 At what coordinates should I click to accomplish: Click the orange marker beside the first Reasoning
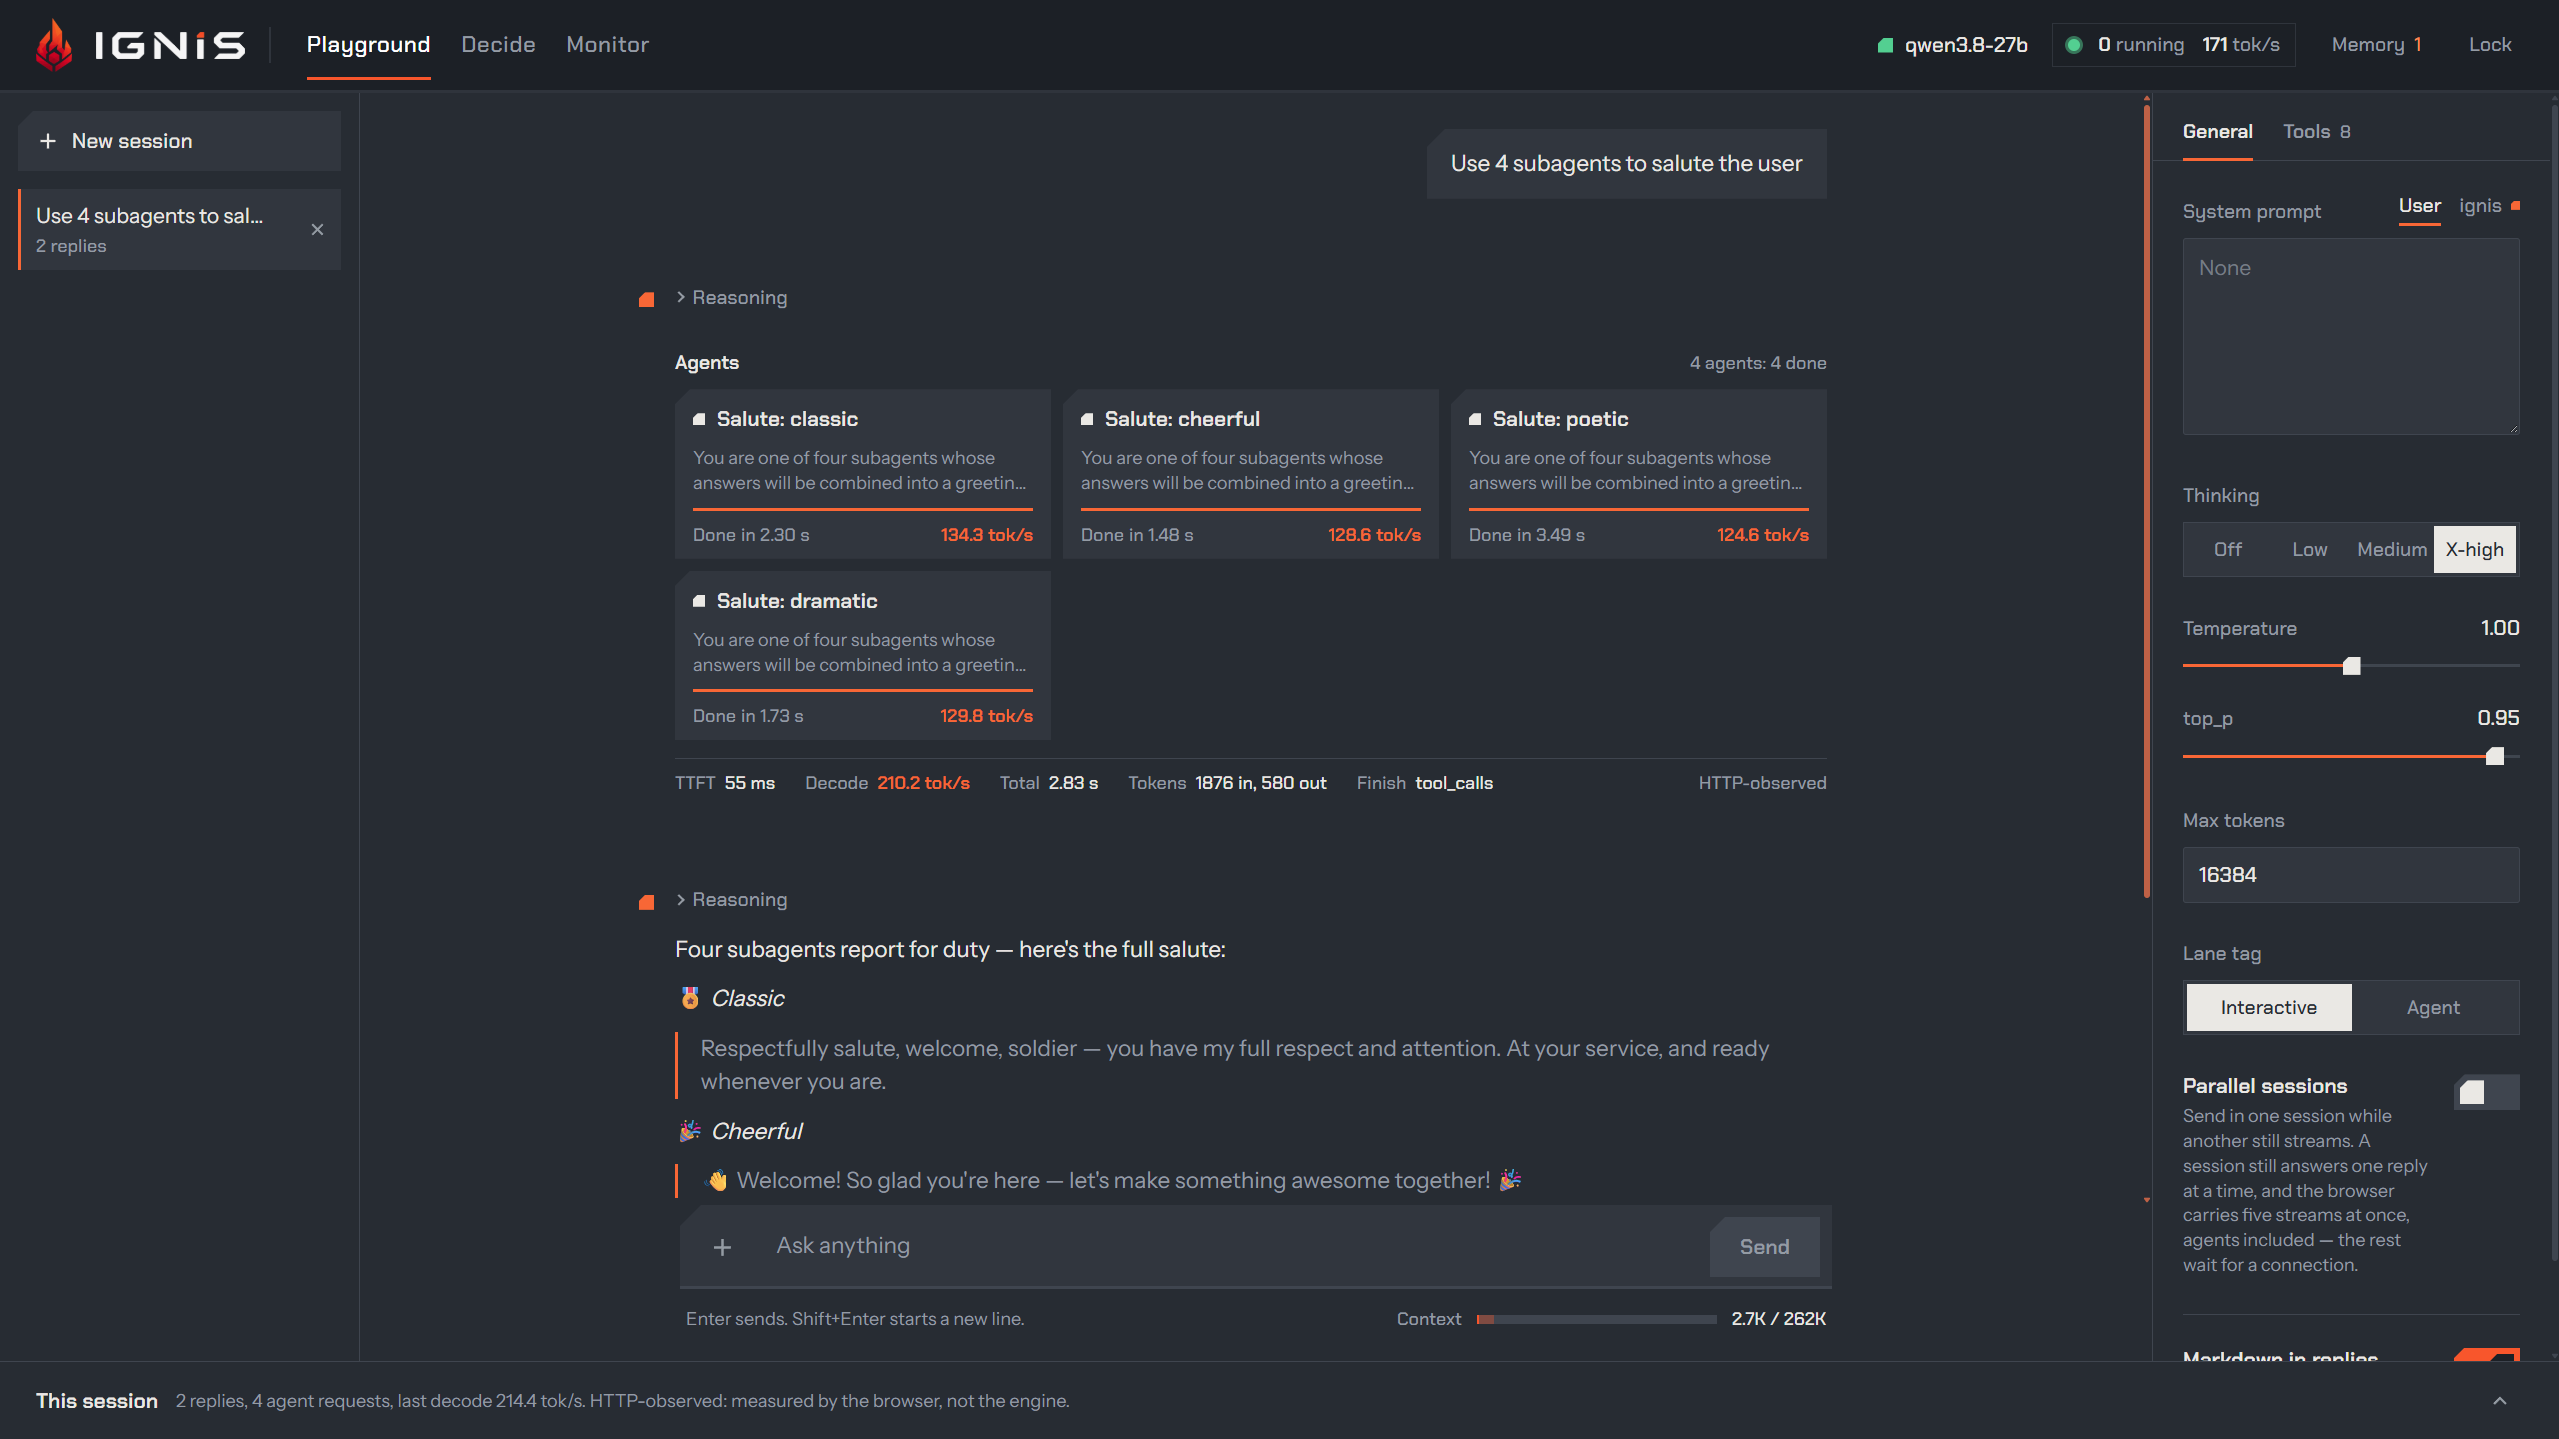[x=646, y=299]
